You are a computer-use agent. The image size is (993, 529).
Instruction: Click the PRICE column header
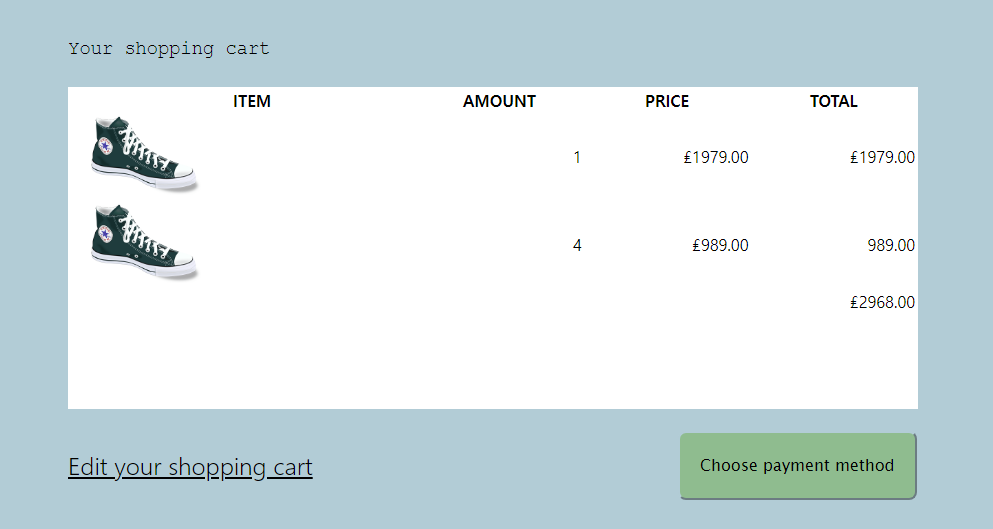667,101
